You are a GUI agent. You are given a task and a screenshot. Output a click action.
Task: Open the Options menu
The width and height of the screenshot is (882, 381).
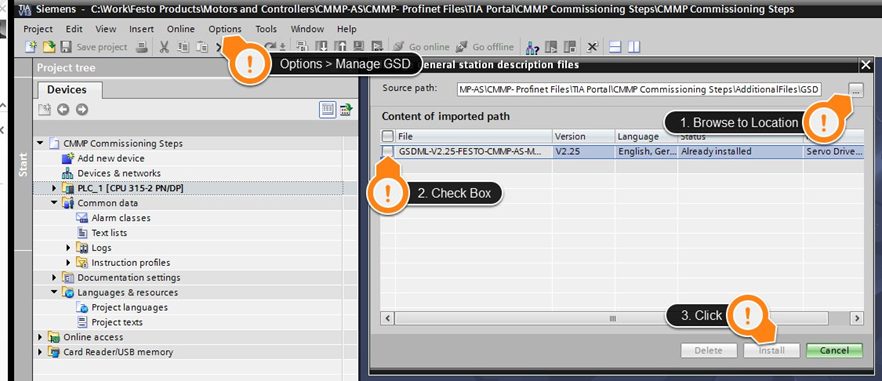pyautogui.click(x=224, y=29)
